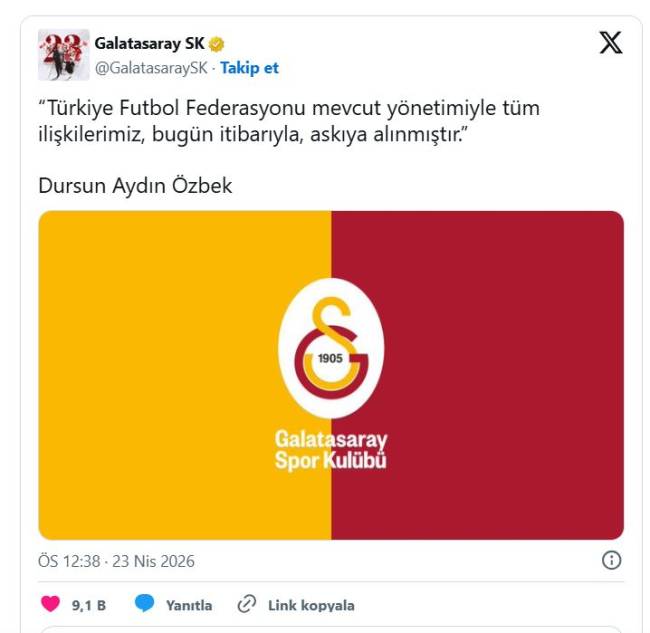The height and width of the screenshot is (633, 650).
Task: Click the chain link icon
Action: pyautogui.click(x=247, y=604)
